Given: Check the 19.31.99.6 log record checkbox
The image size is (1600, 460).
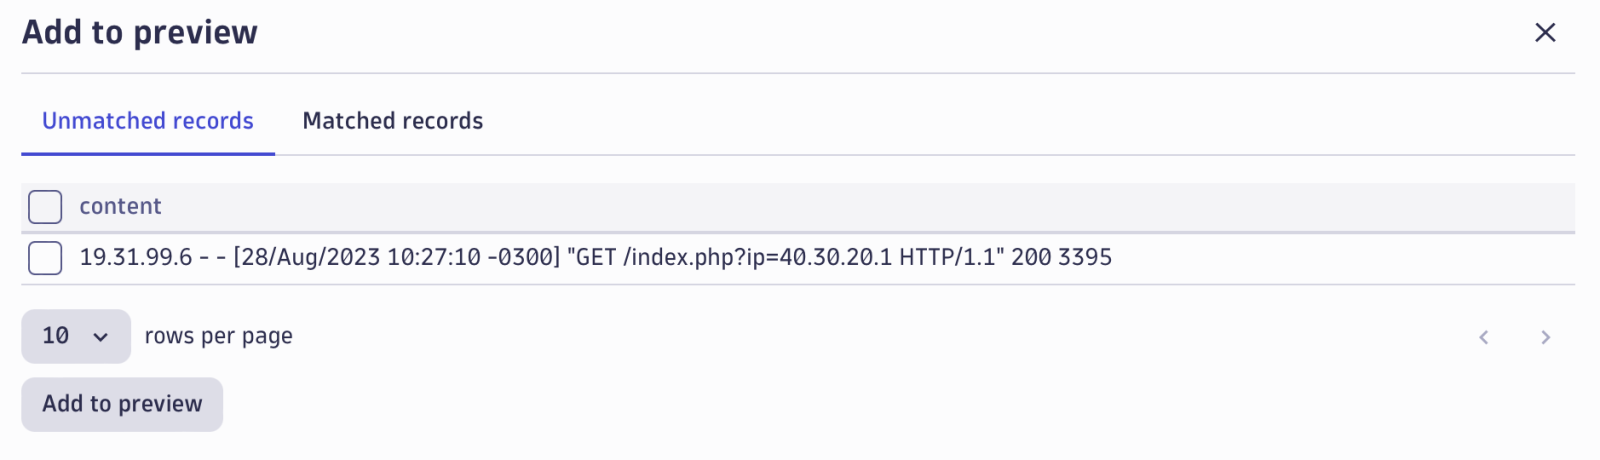Looking at the screenshot, I should tap(45, 258).
